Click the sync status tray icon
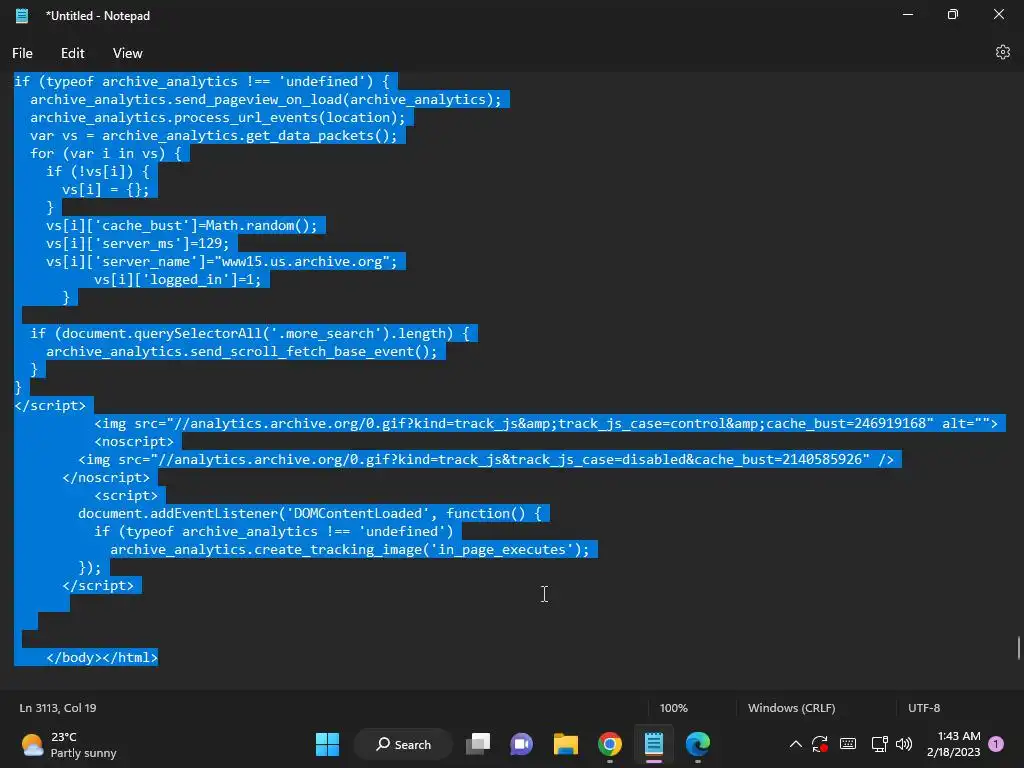The height and width of the screenshot is (768, 1024). pos(820,744)
